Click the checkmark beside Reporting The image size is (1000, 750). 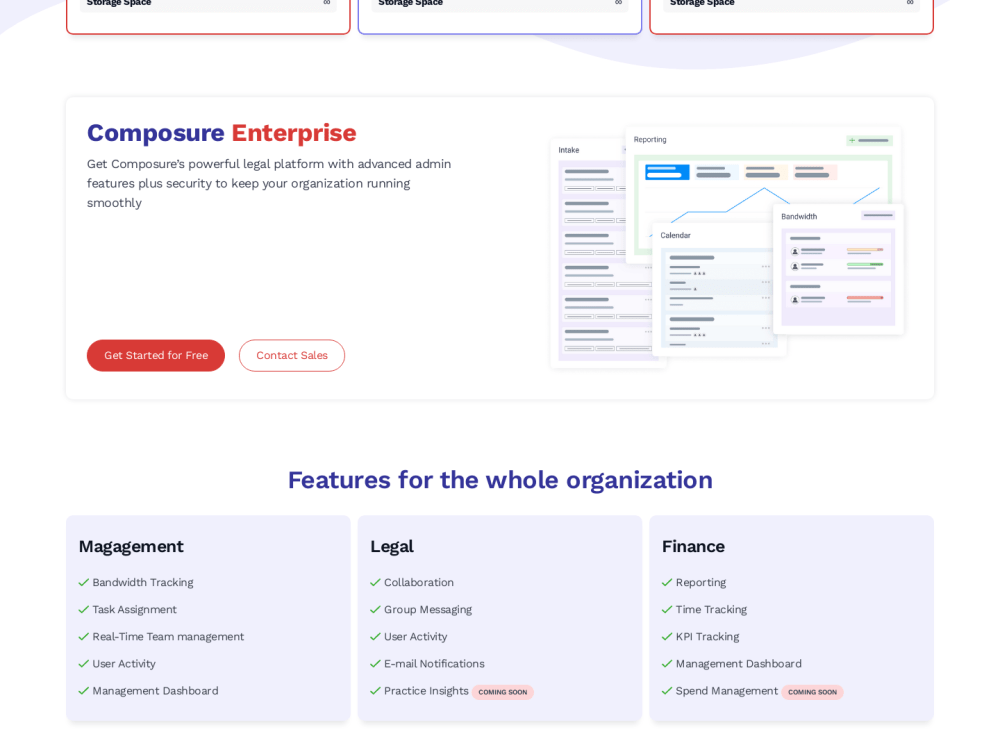tap(667, 582)
